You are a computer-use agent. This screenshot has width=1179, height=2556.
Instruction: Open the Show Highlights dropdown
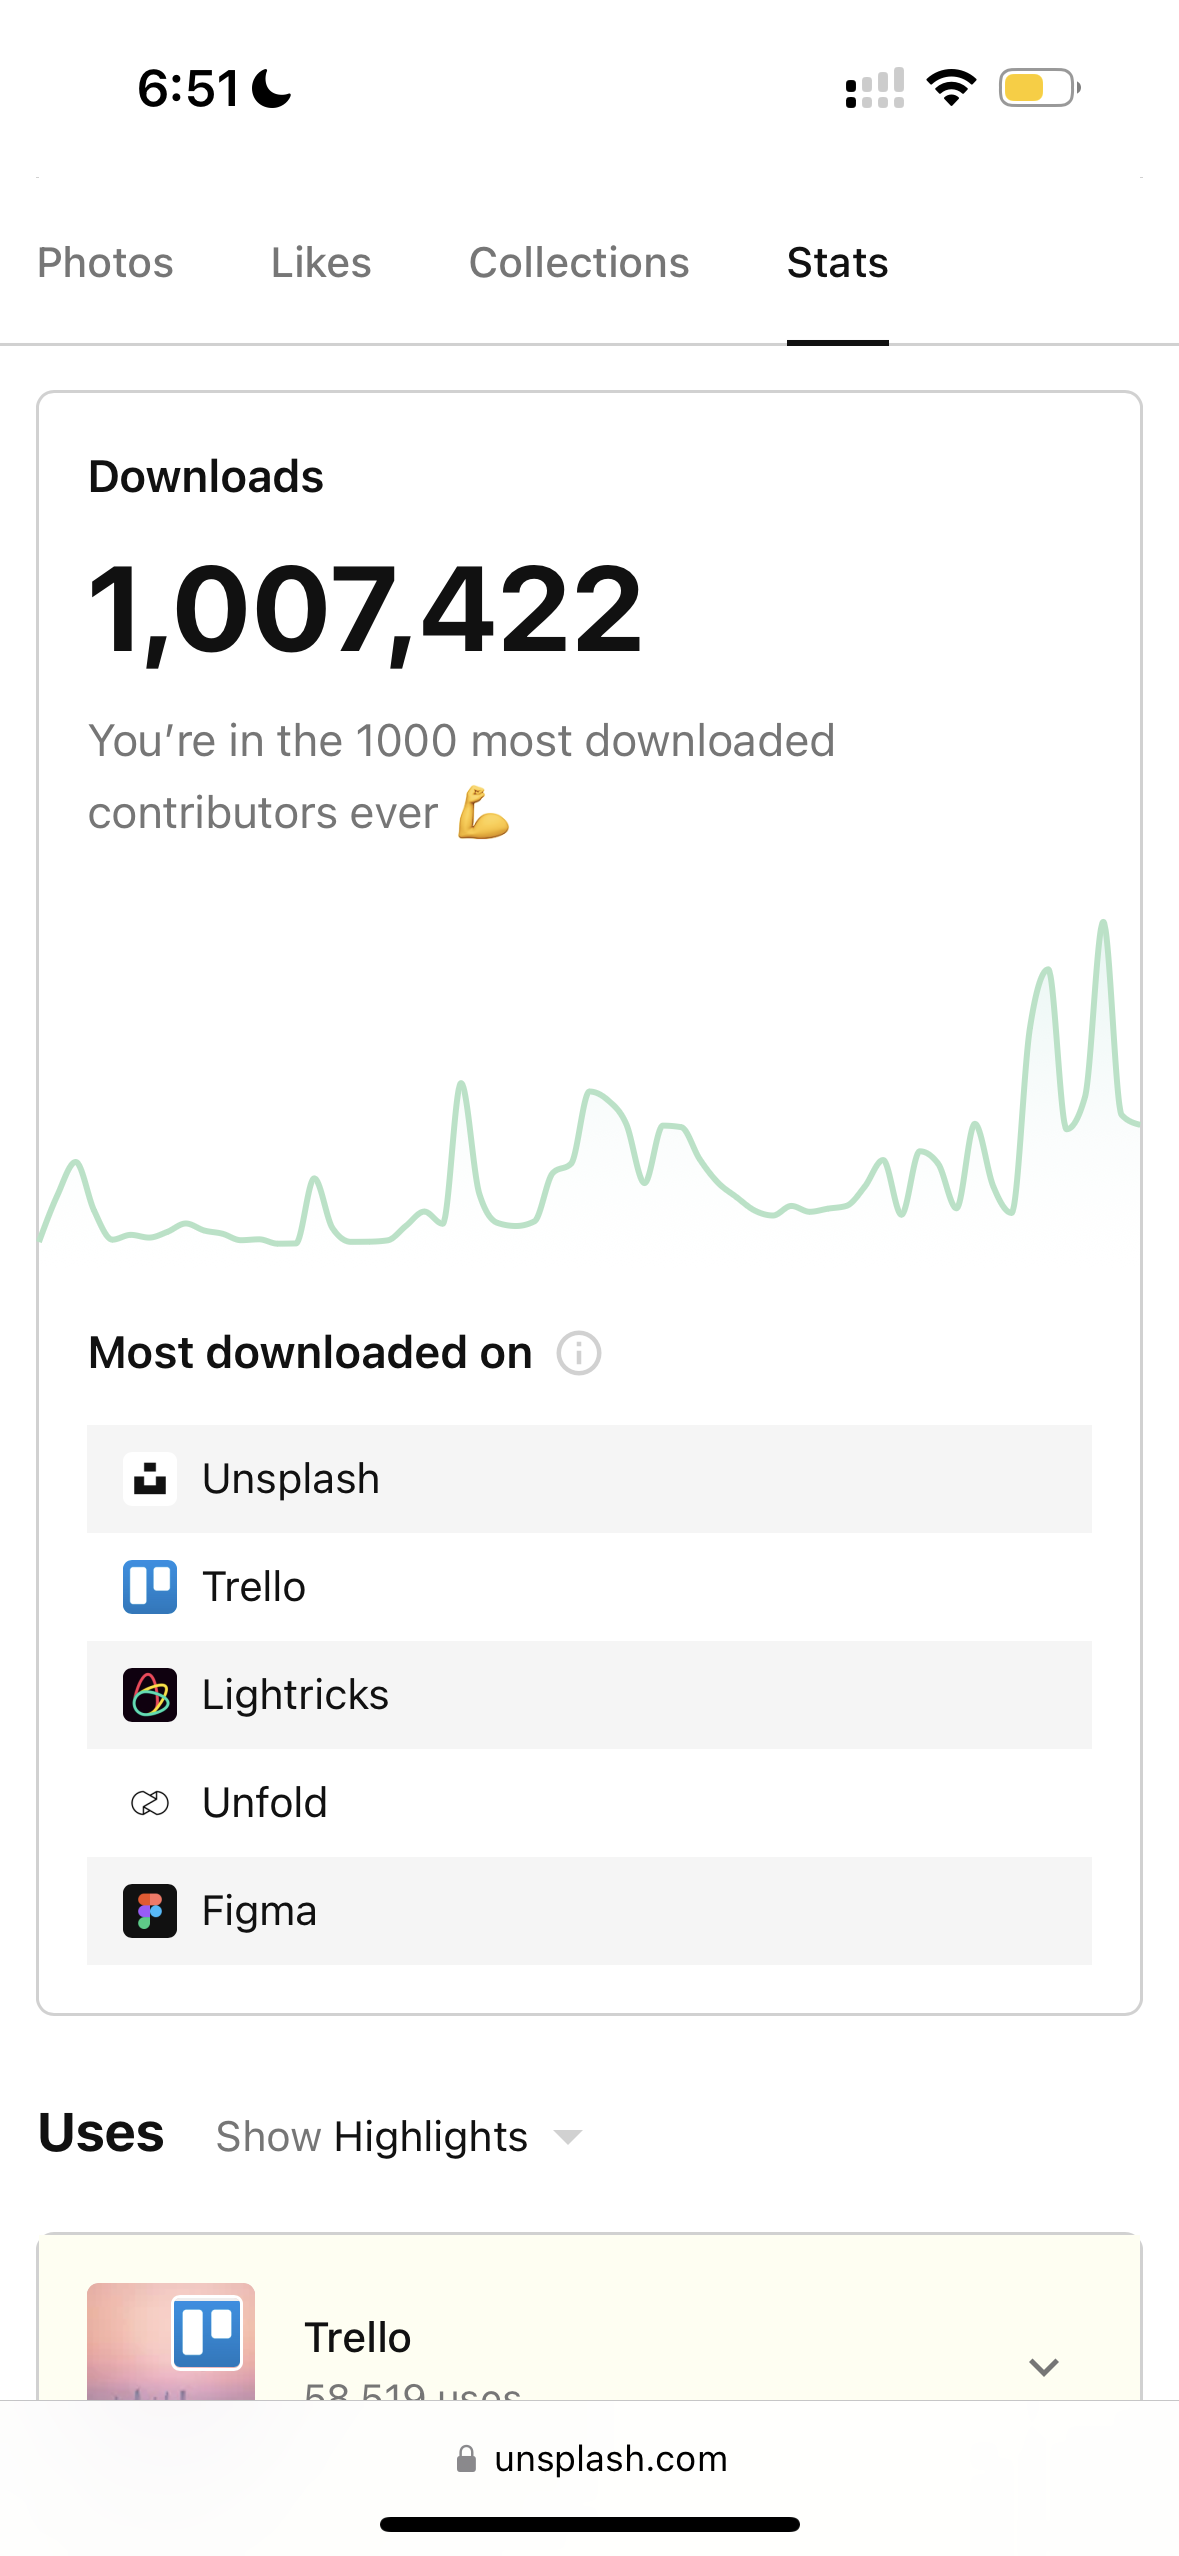(400, 2137)
